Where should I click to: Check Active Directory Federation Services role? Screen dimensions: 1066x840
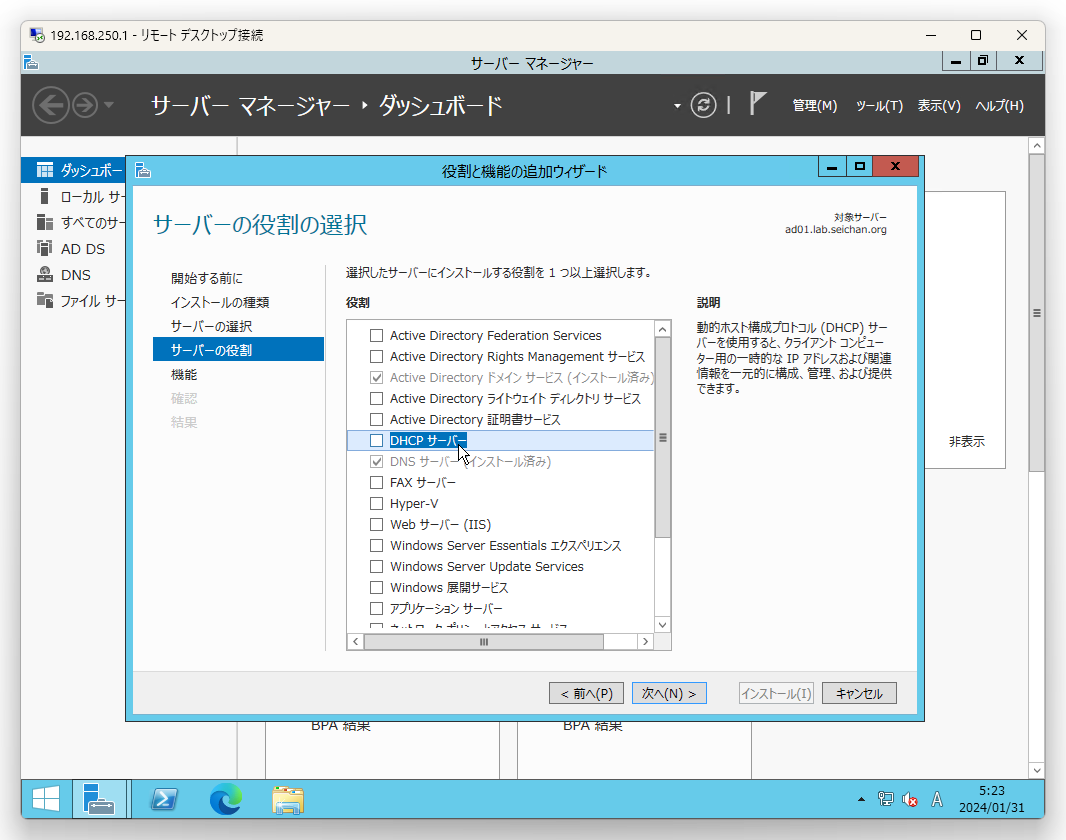[376, 336]
